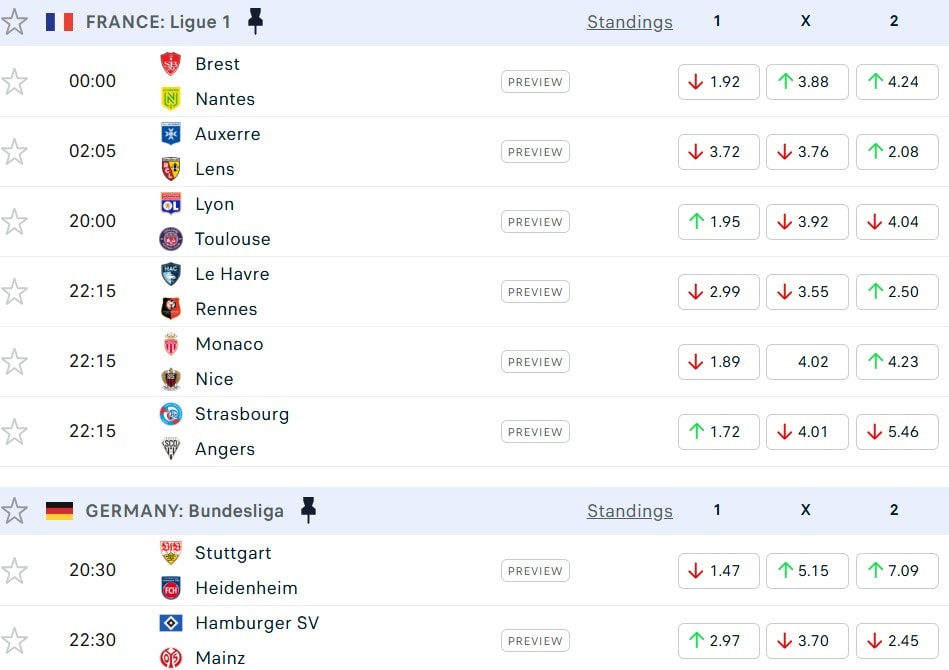
Task: Pin the Germany Bundesliga league
Action: point(308,510)
